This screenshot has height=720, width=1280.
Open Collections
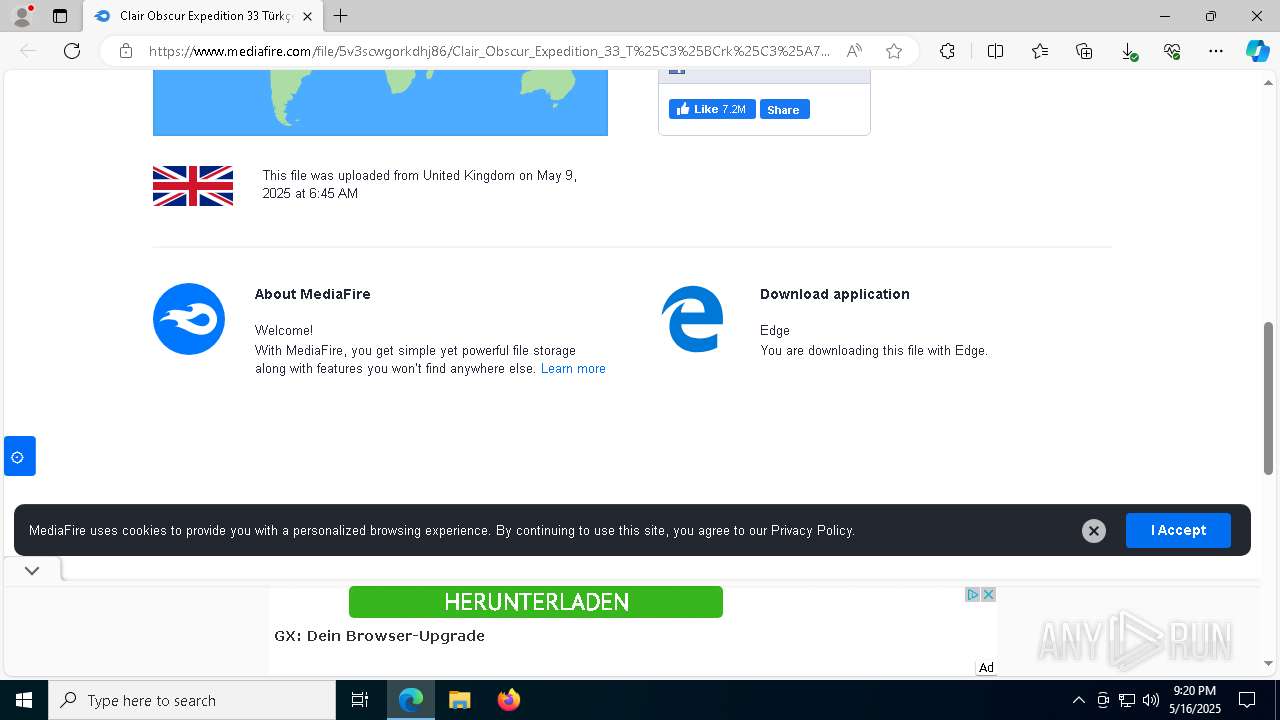[1084, 51]
